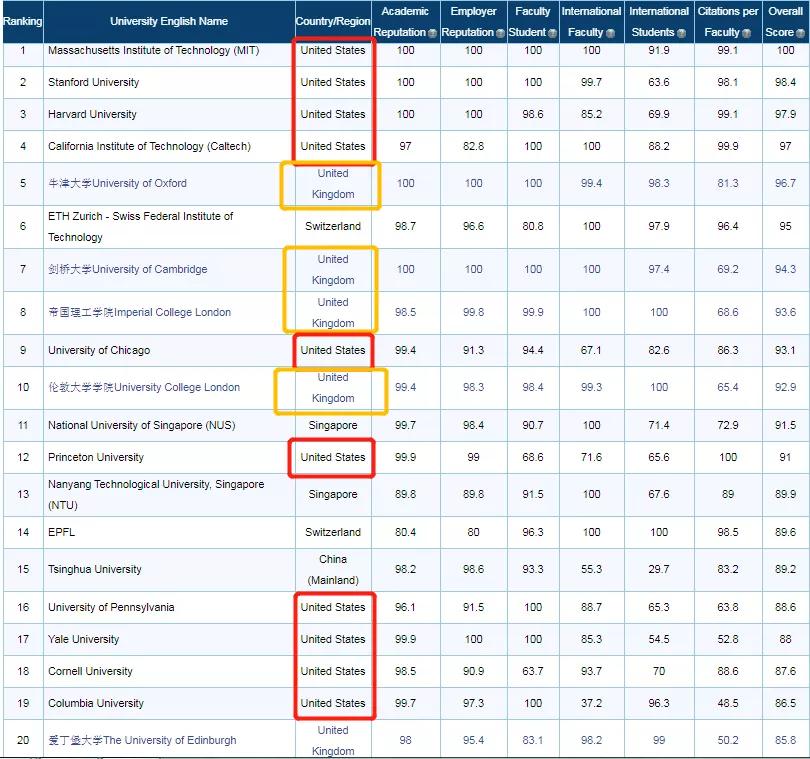Click the info icon beside International Faculty
The width and height of the screenshot is (810, 759).
612,33
